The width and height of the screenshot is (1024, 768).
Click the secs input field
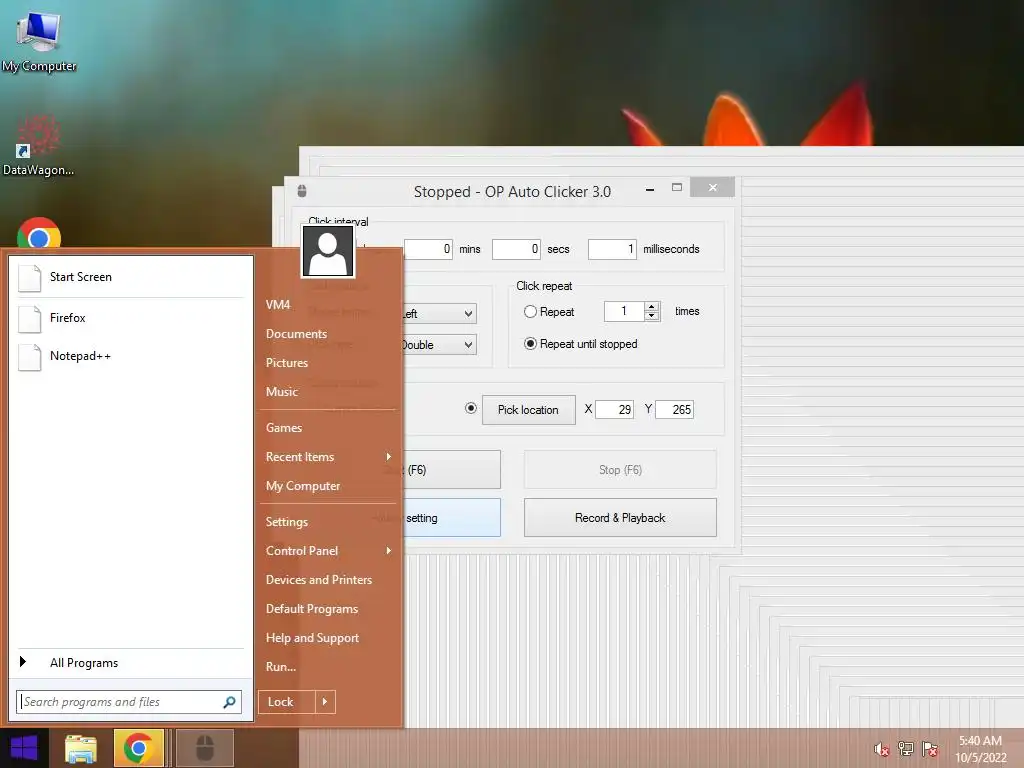516,249
